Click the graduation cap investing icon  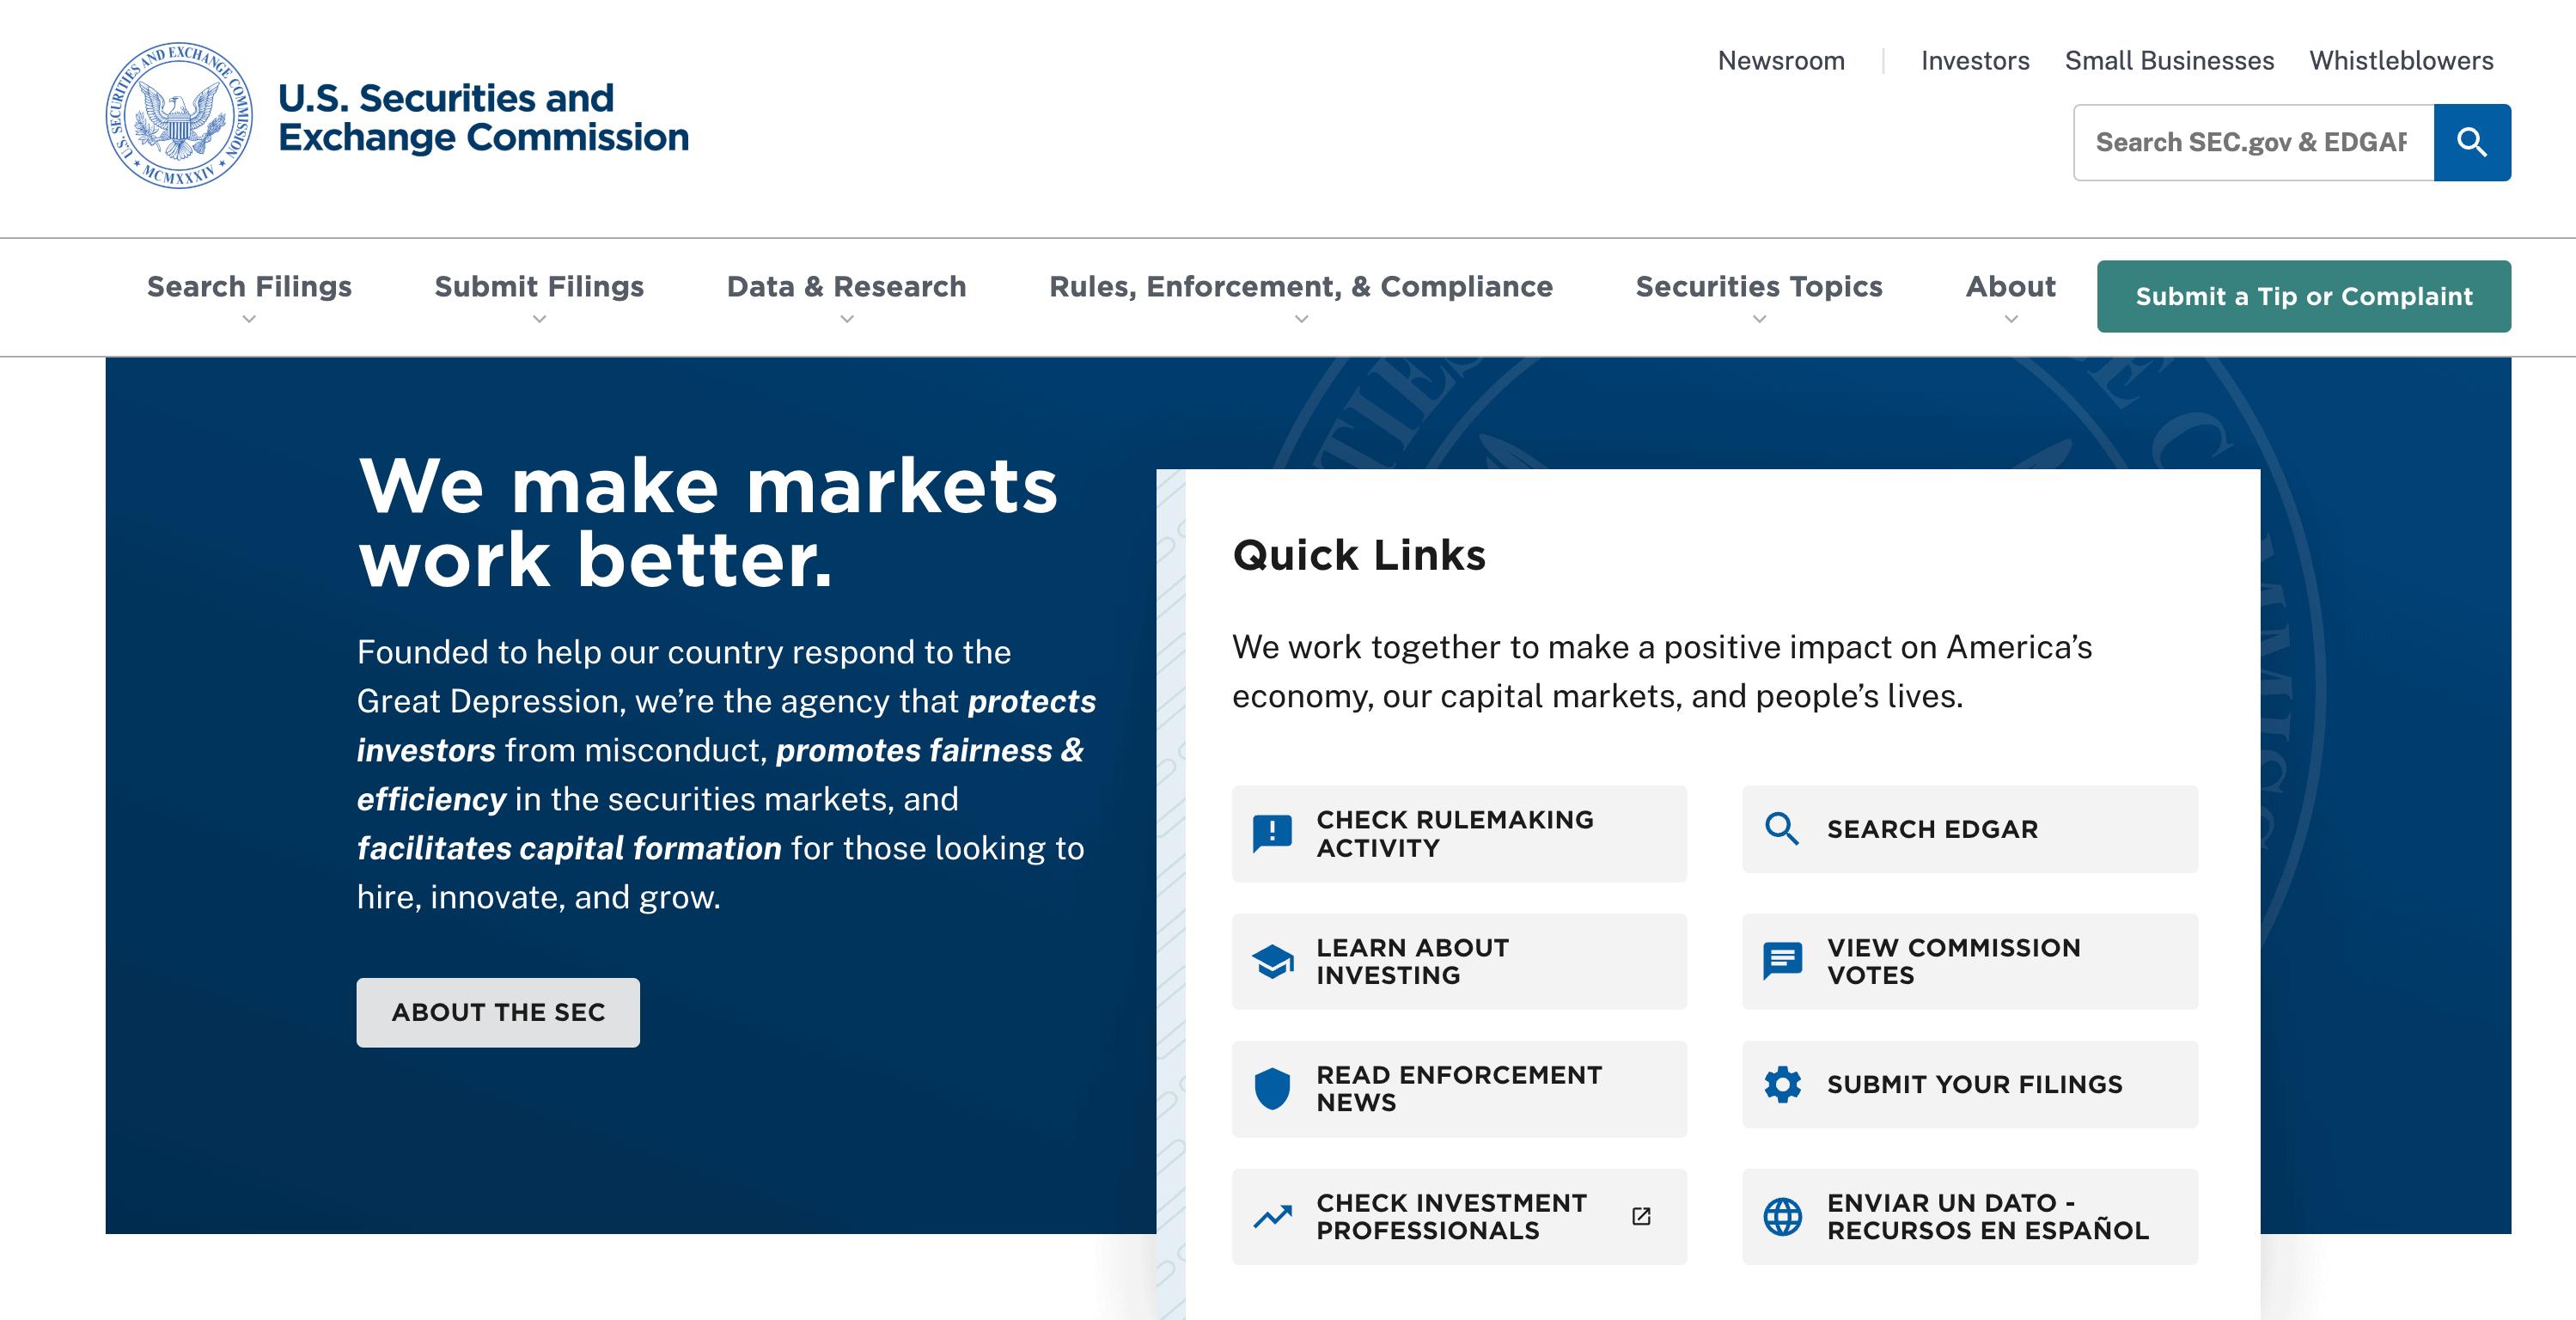point(1272,961)
